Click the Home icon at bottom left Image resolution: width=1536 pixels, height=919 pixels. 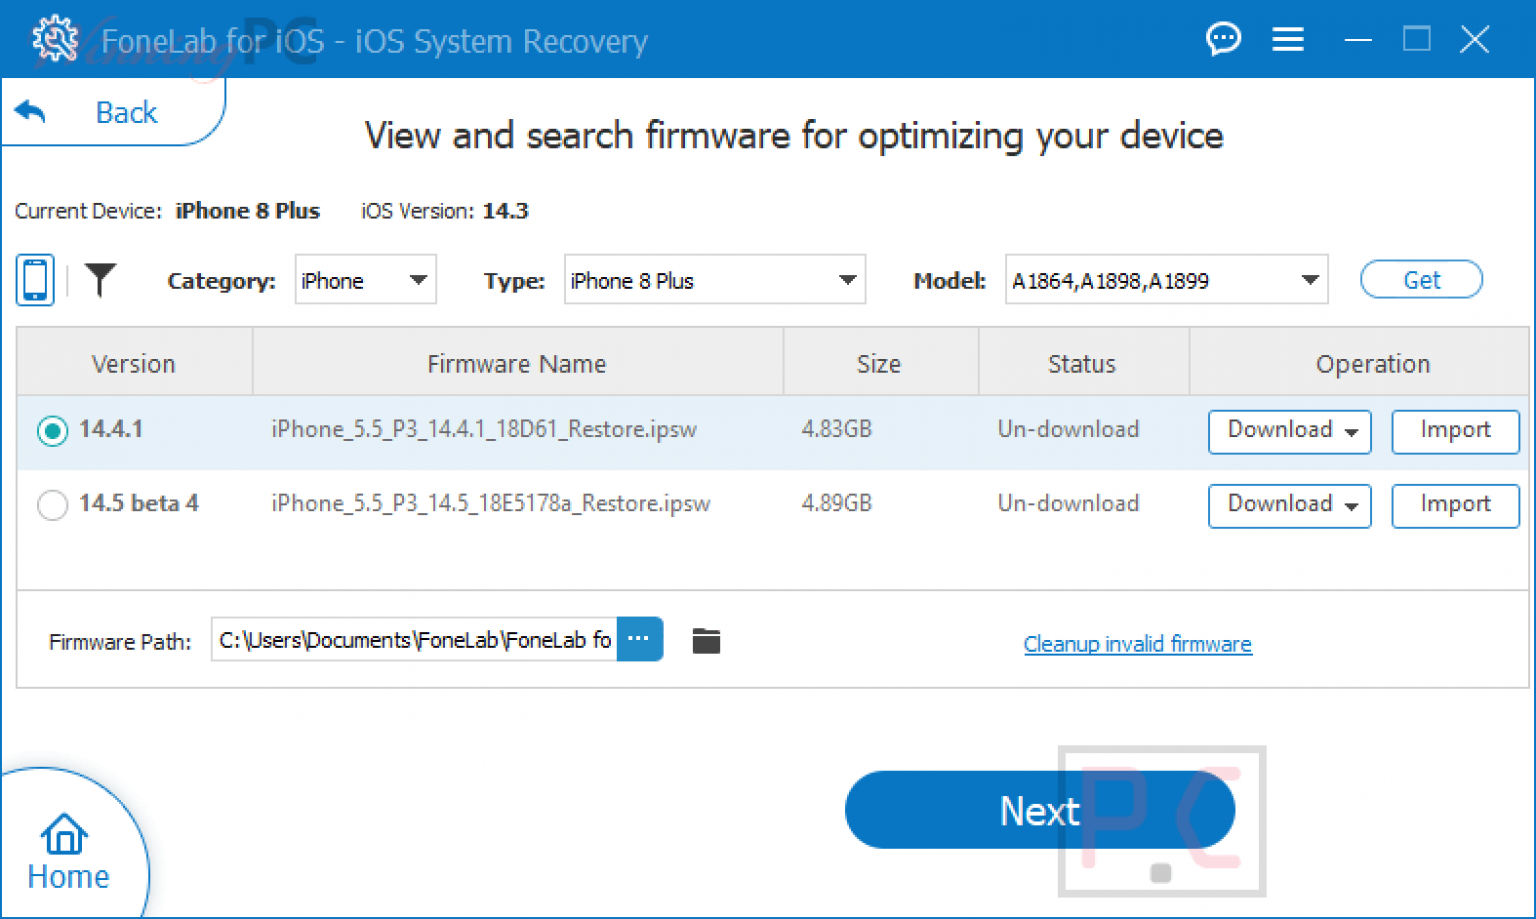point(64,833)
